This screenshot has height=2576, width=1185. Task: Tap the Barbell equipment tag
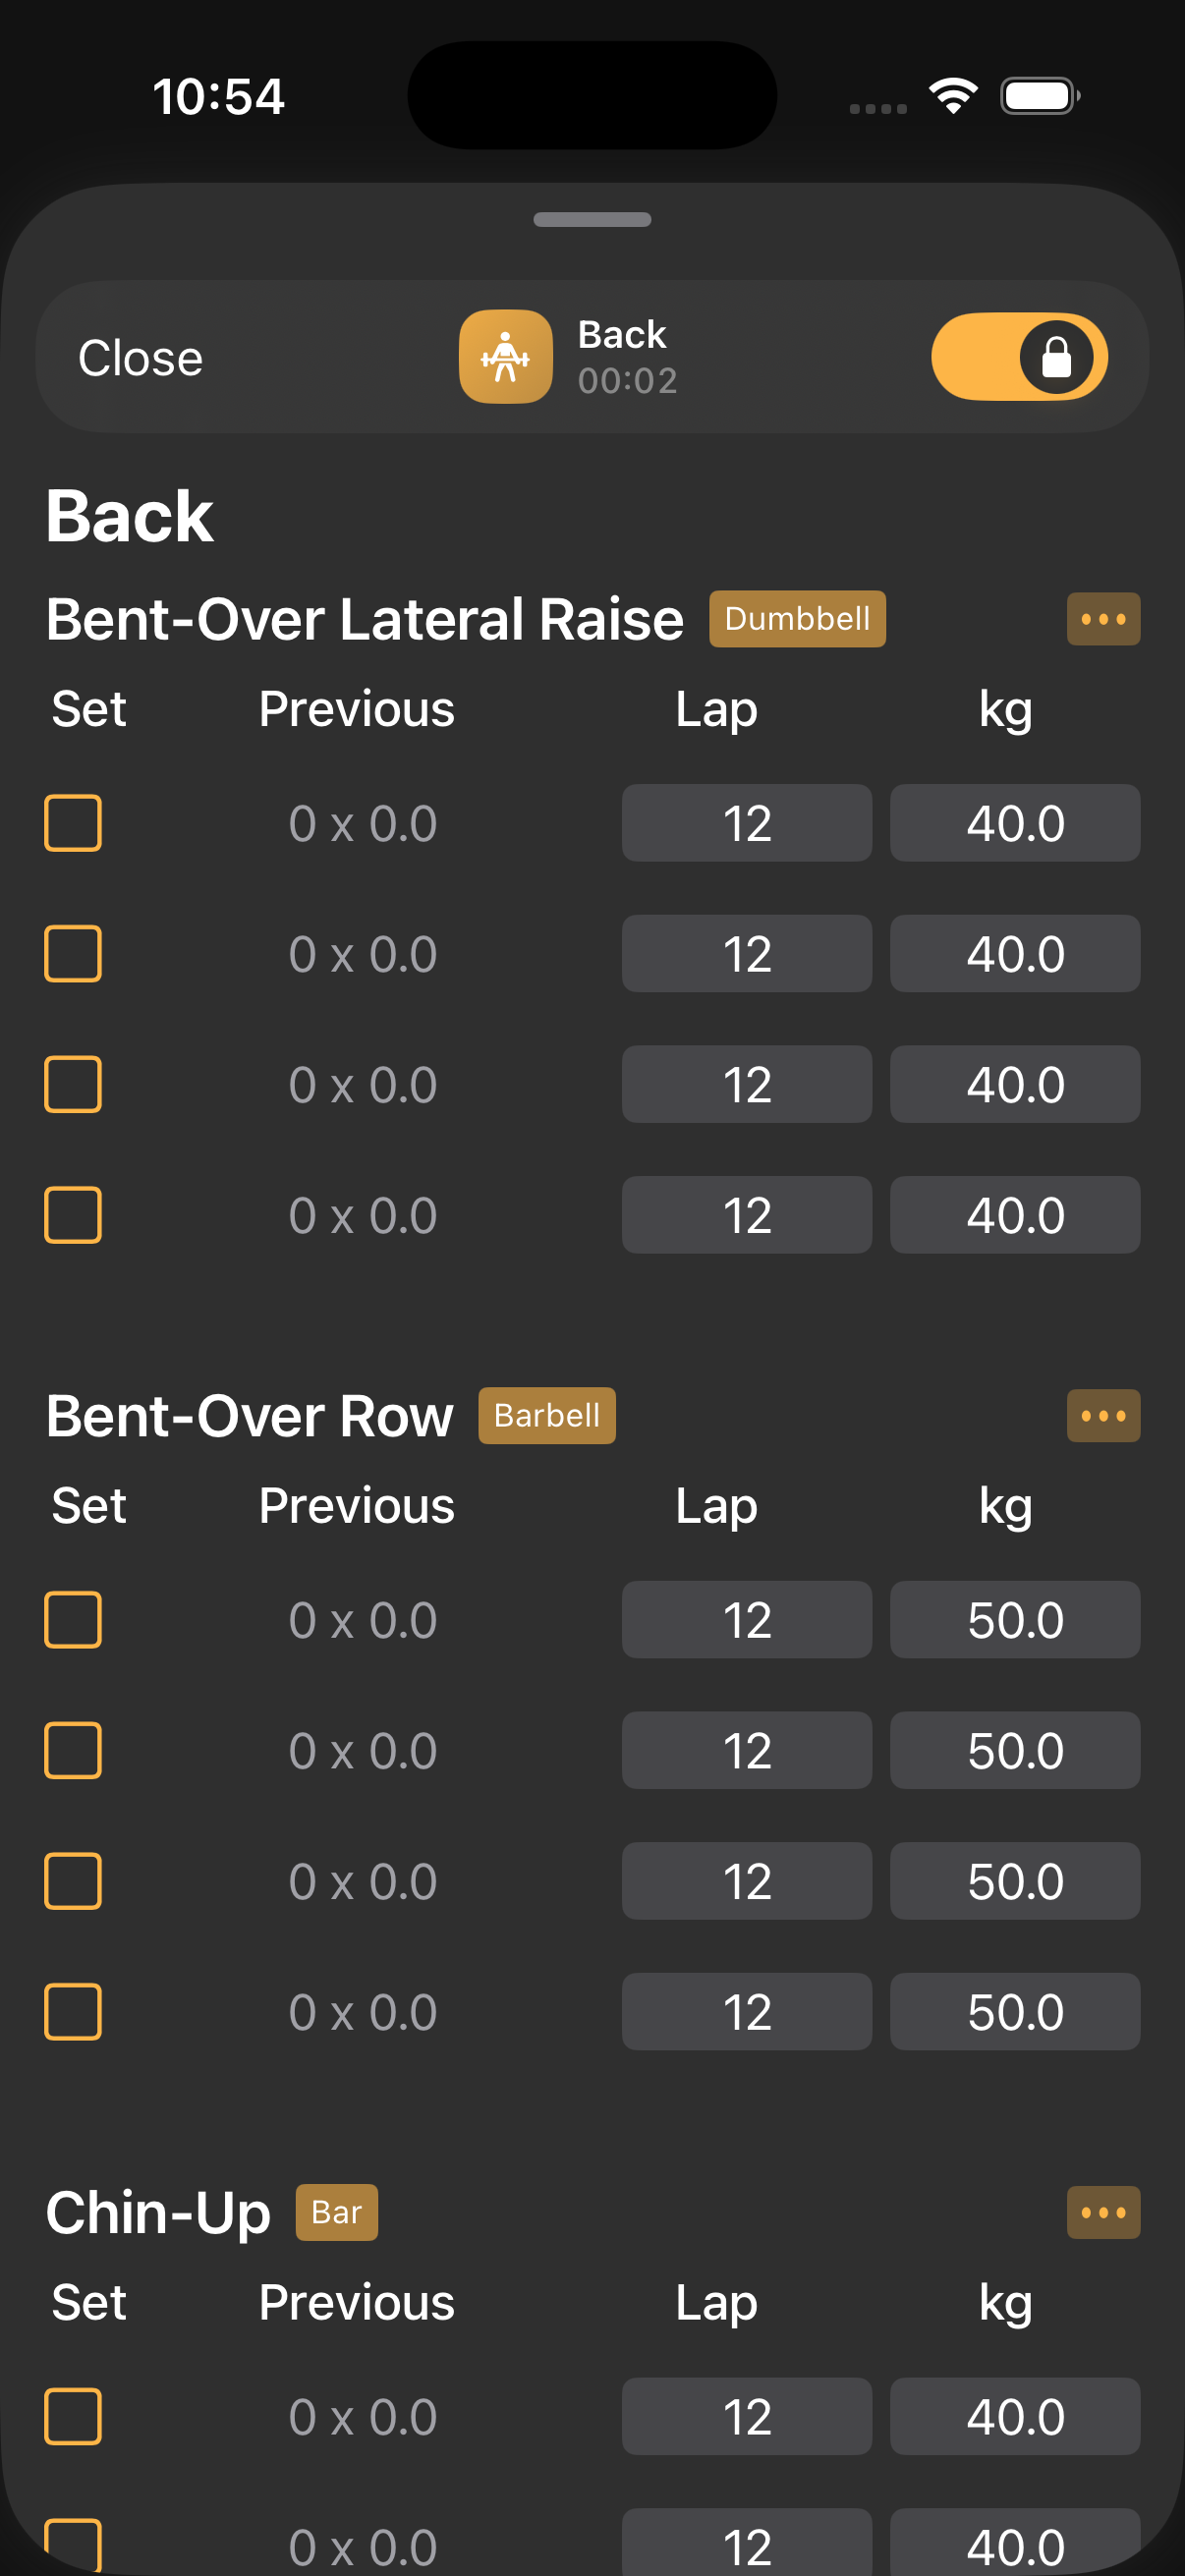click(x=546, y=1415)
